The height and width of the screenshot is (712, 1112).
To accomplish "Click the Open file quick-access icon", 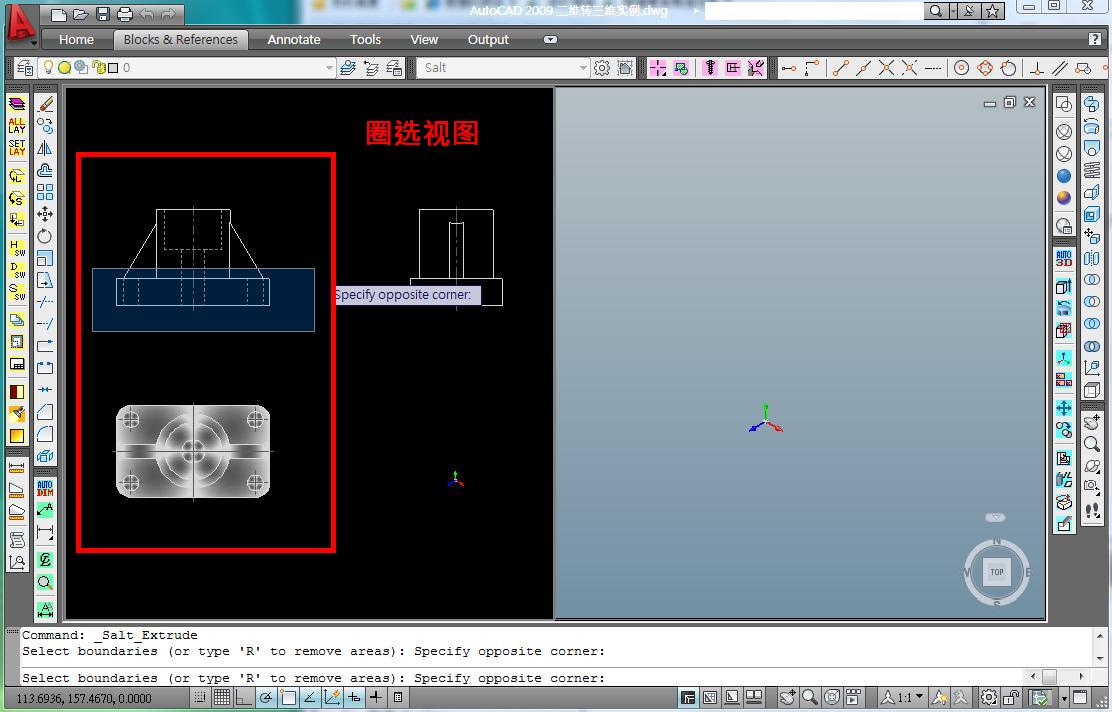I will point(81,14).
